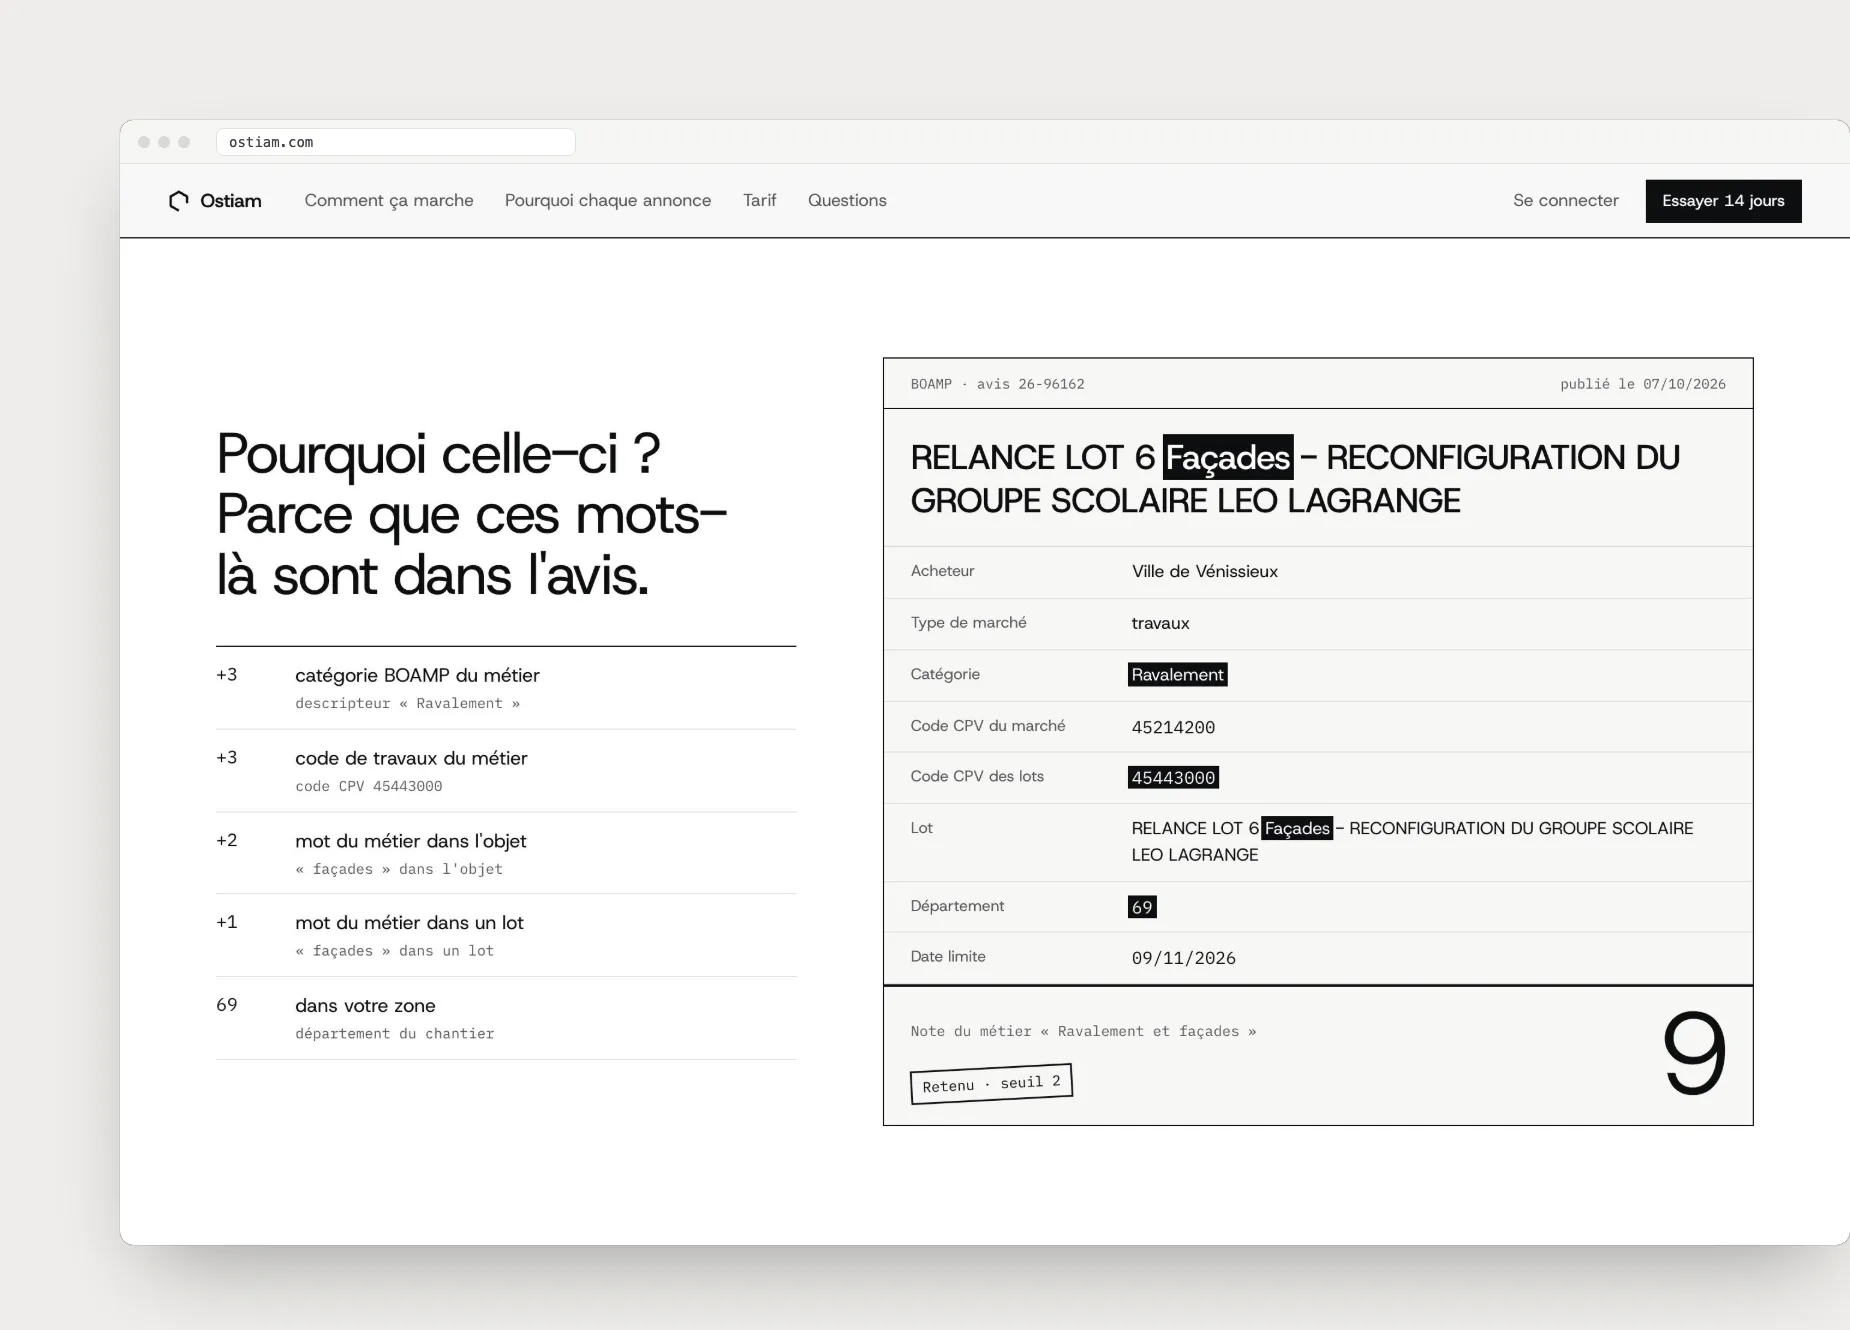
Task: Click 'catégorie BOAMP du métier' row
Action: tap(506, 688)
